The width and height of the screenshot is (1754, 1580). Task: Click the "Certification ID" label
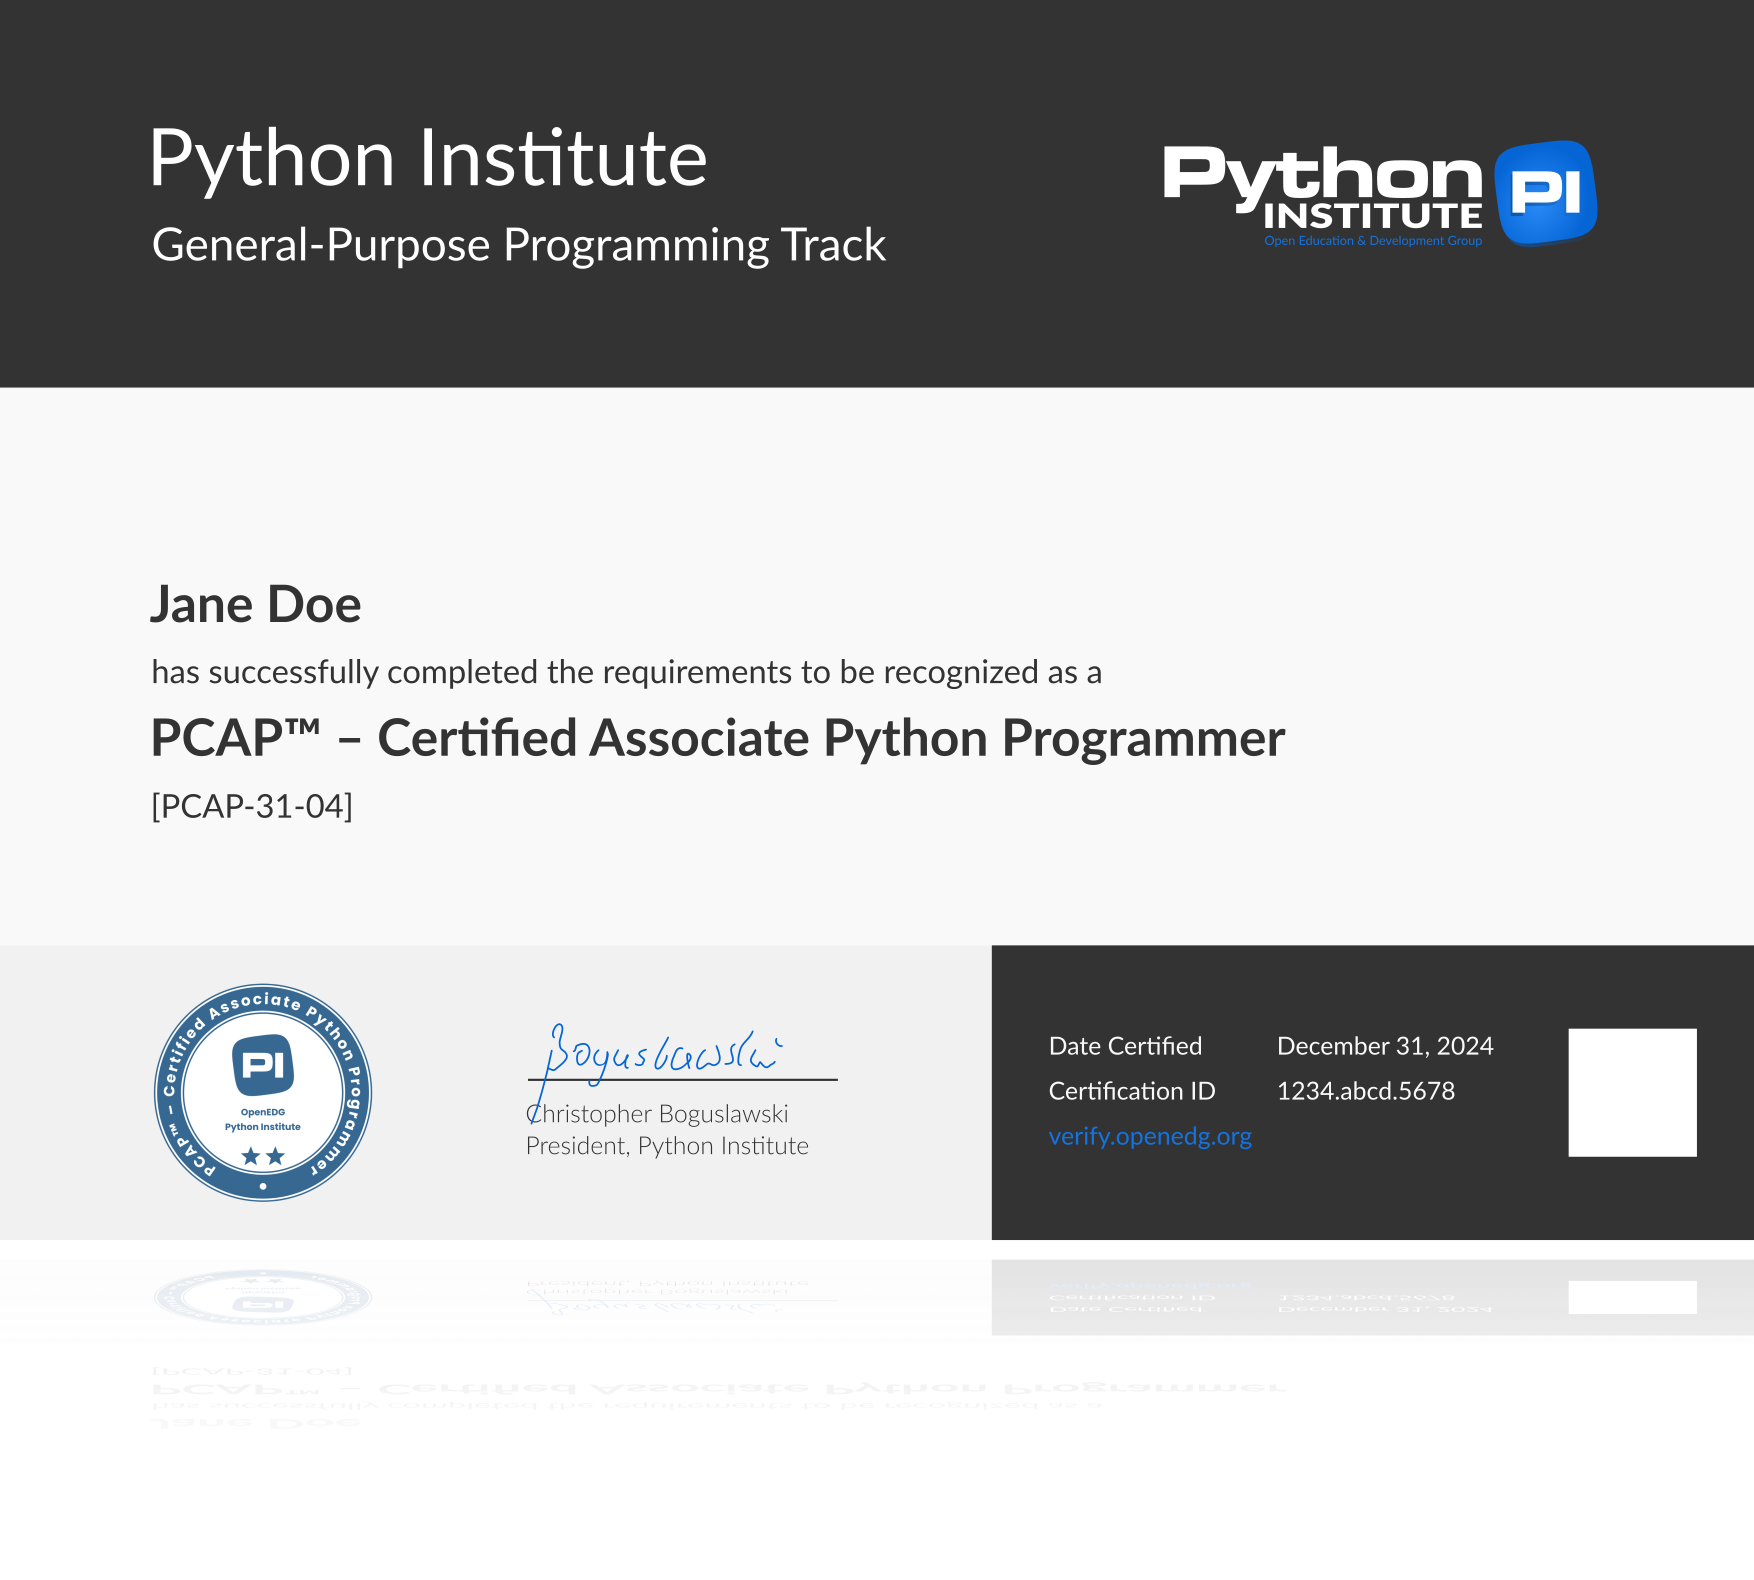point(1132,1091)
